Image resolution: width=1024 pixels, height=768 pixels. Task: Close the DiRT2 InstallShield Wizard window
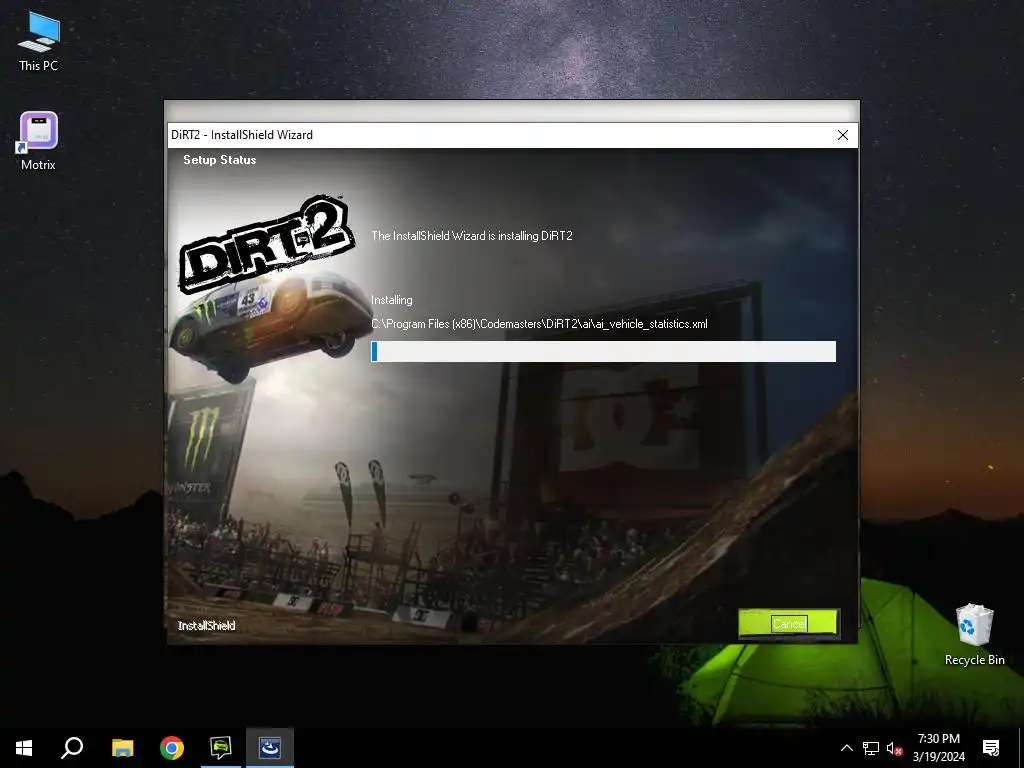point(842,135)
